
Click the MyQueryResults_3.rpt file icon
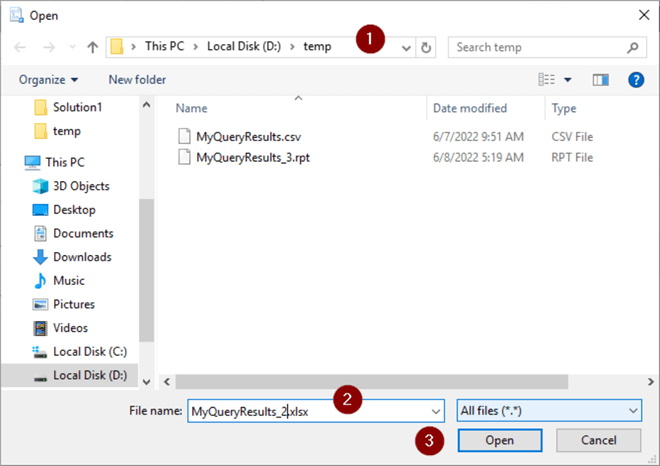(184, 157)
